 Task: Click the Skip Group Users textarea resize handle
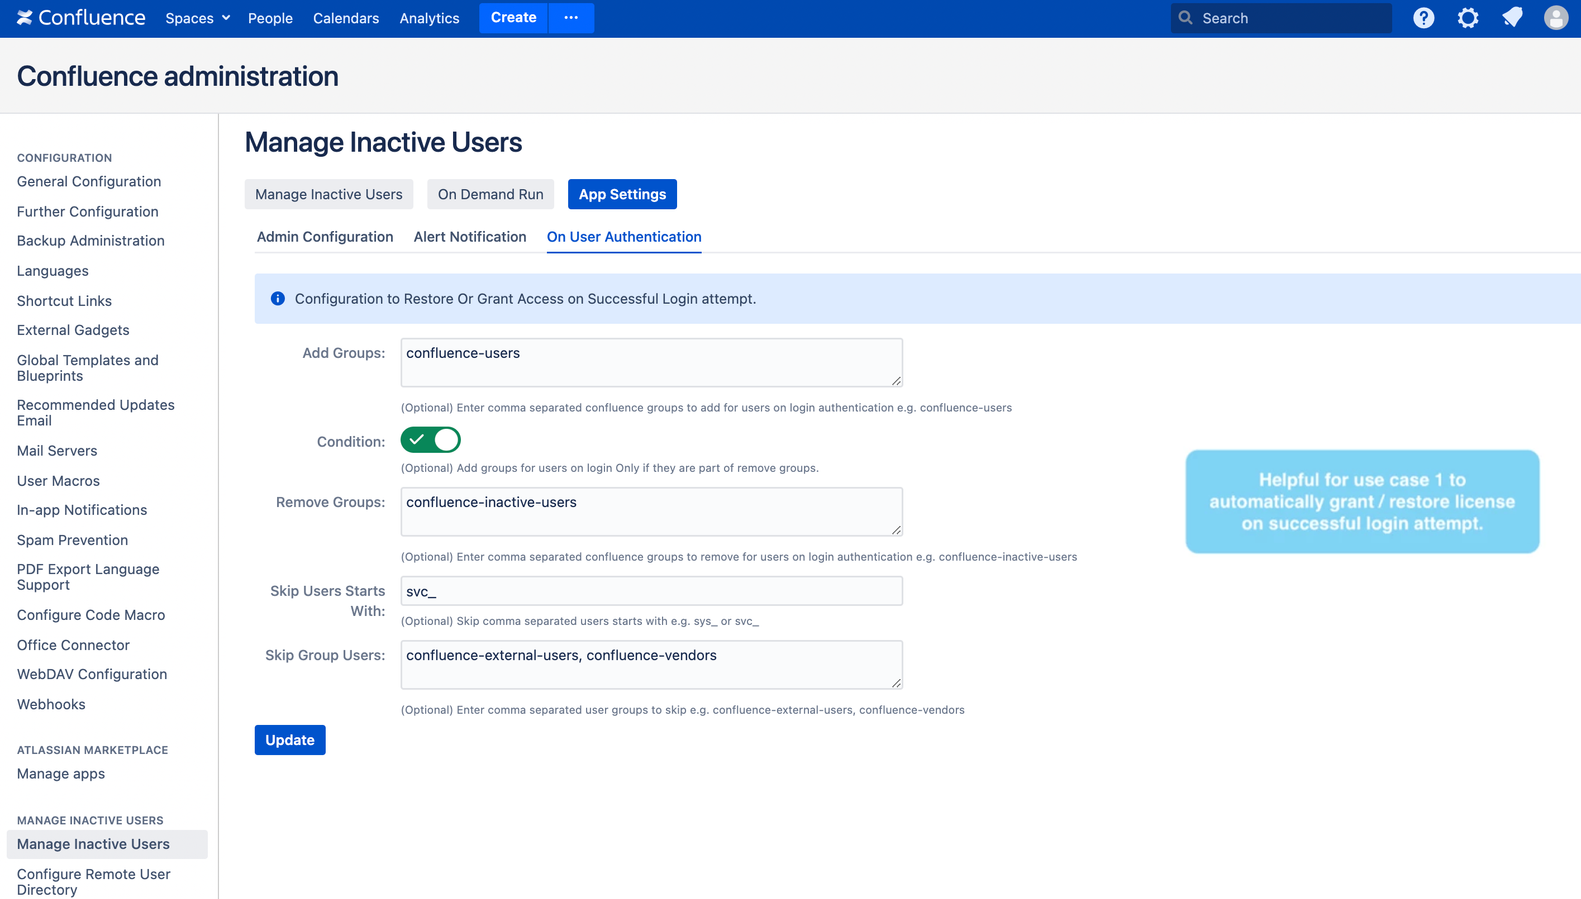(896, 682)
